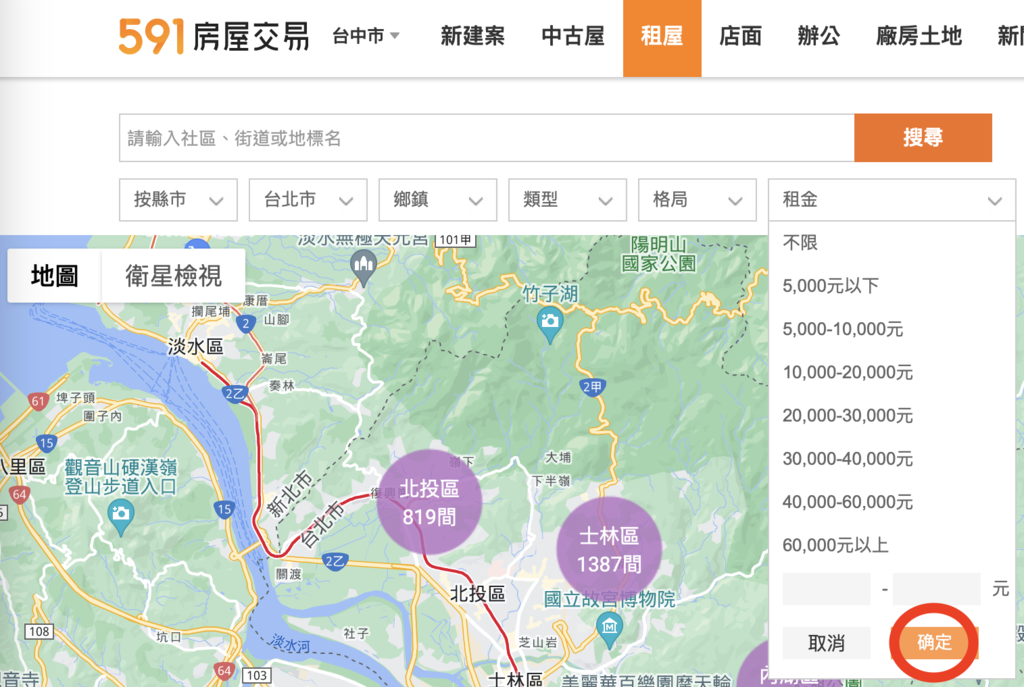Click the 觀音山硬漢嶺登山步道入口 map label
Image resolution: width=1024 pixels, height=687 pixels.
121,477
